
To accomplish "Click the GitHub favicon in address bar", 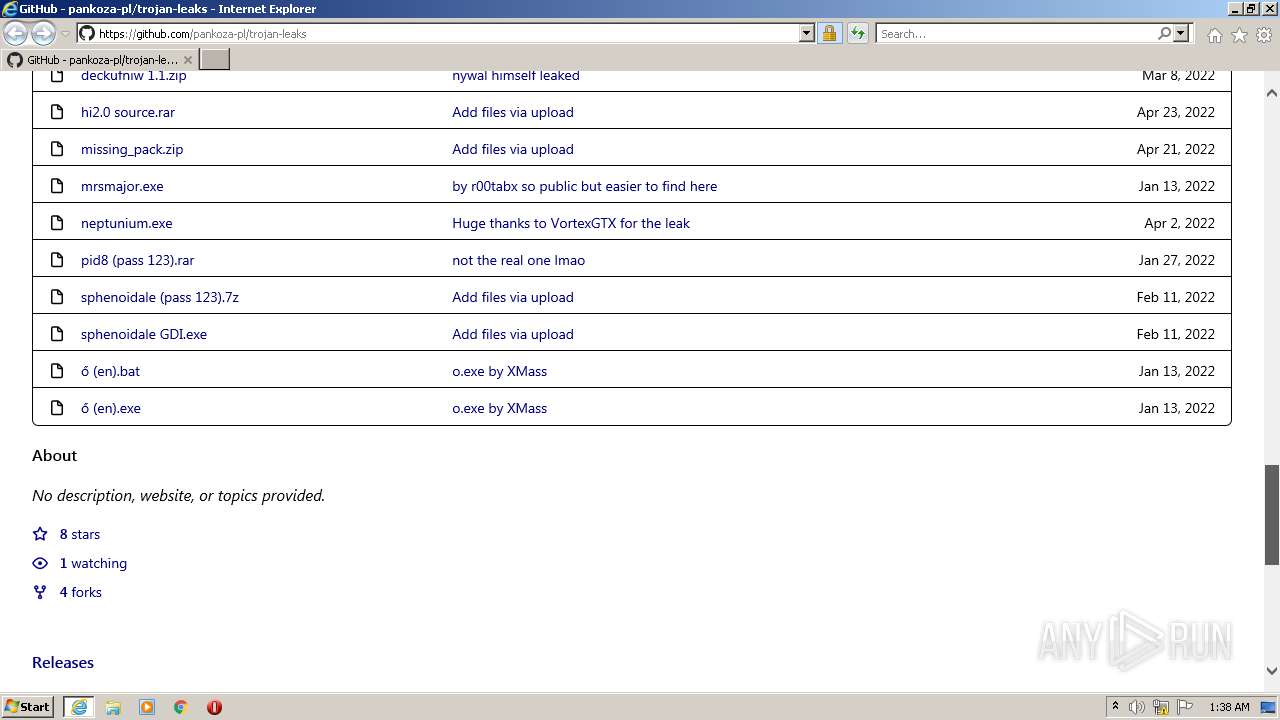I will point(87,33).
